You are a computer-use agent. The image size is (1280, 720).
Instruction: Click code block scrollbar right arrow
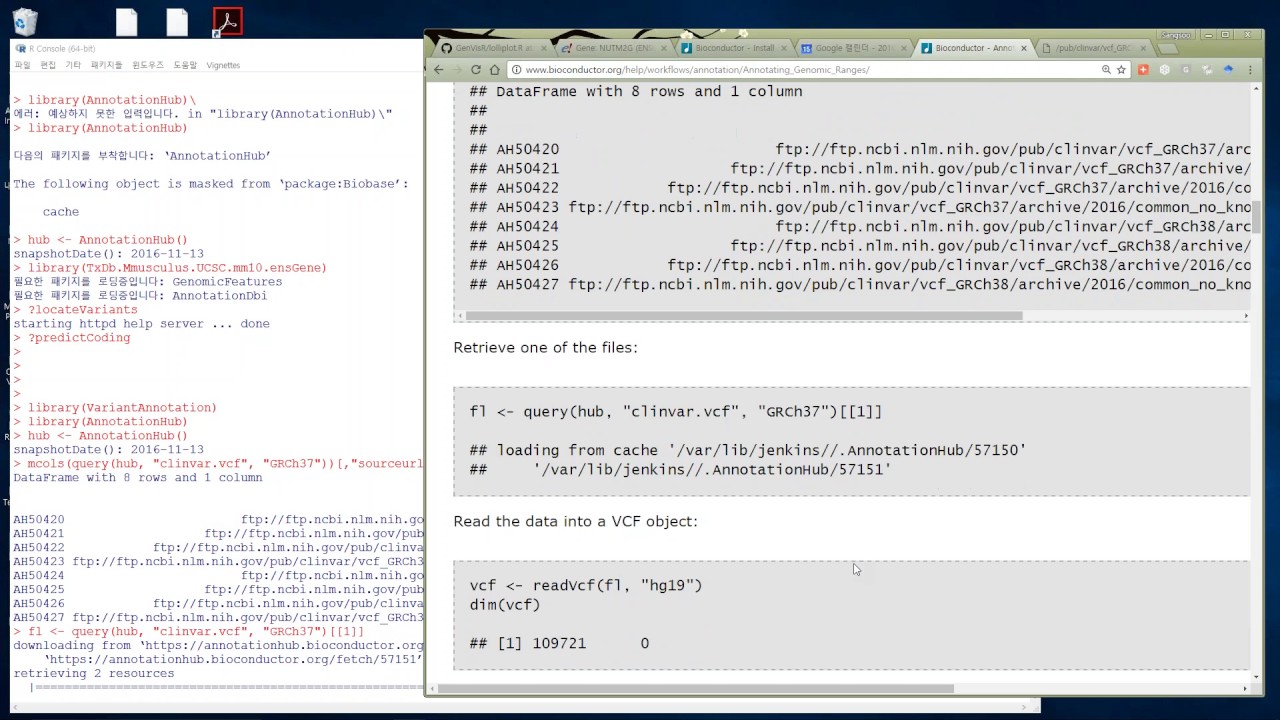[x=1245, y=316]
